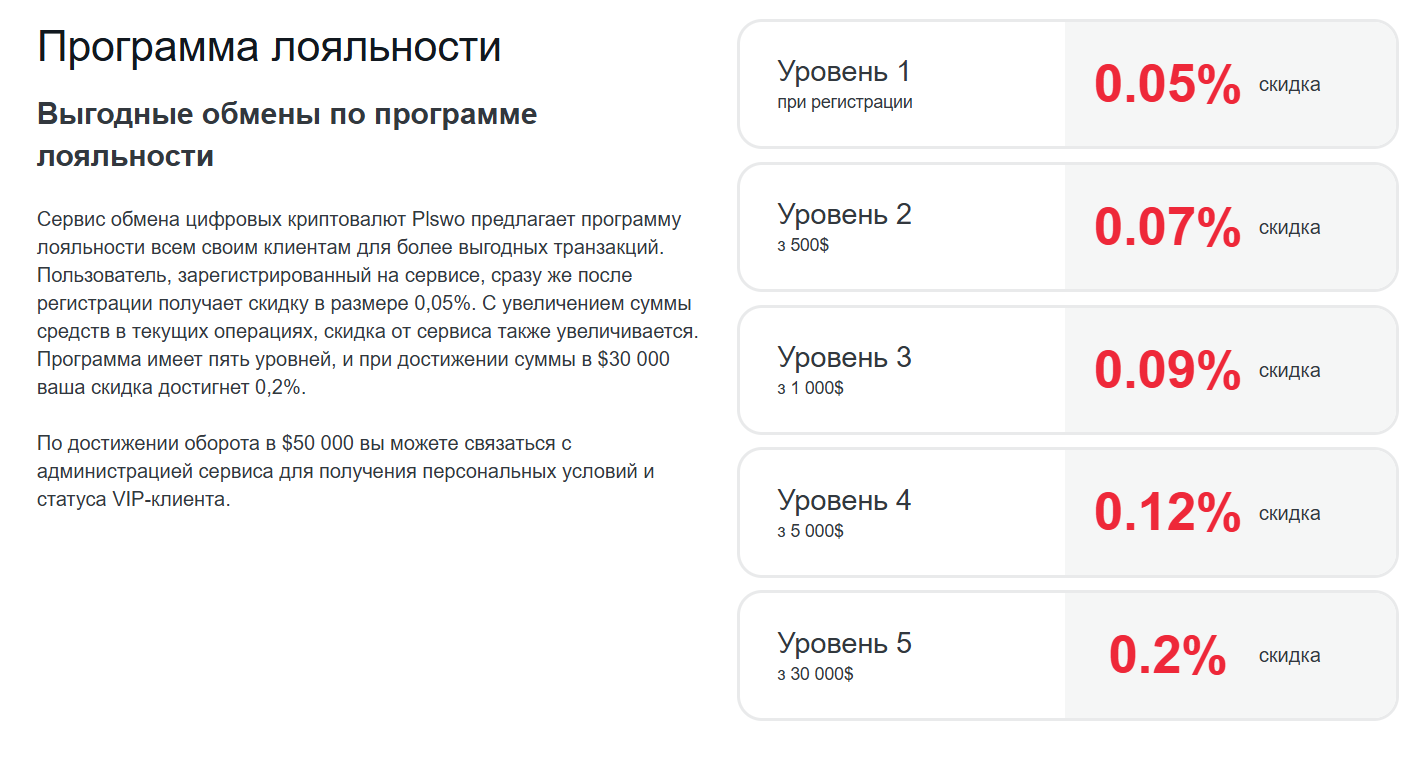Screen dimensions: 1428x759
Task: Click the "Выгодные обмены по программе лояльности" subheading
Action: (287, 135)
